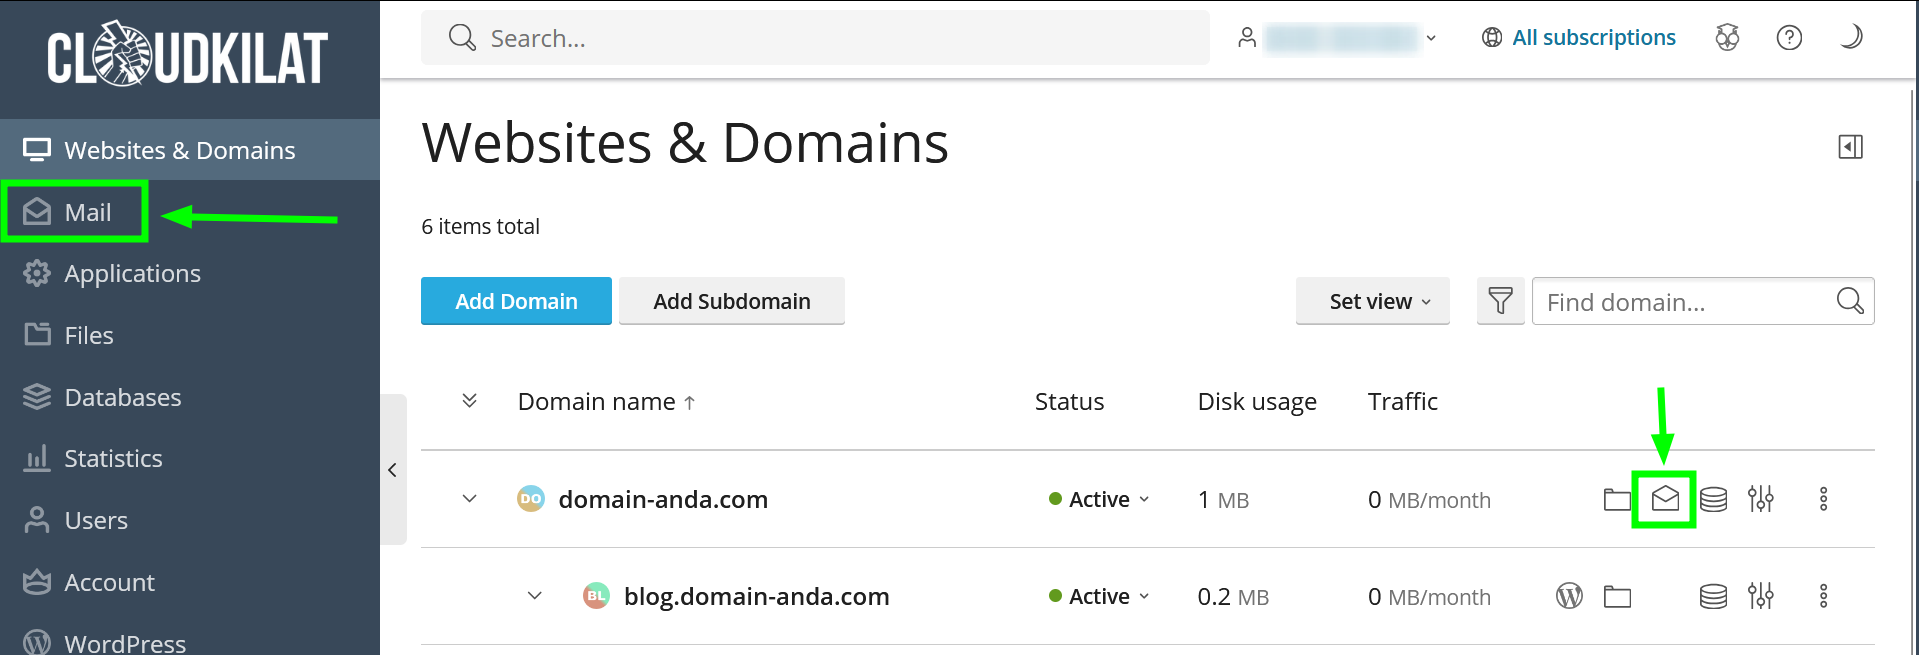
Task: Open blog.domain-anda.com domain link
Action: (x=757, y=596)
